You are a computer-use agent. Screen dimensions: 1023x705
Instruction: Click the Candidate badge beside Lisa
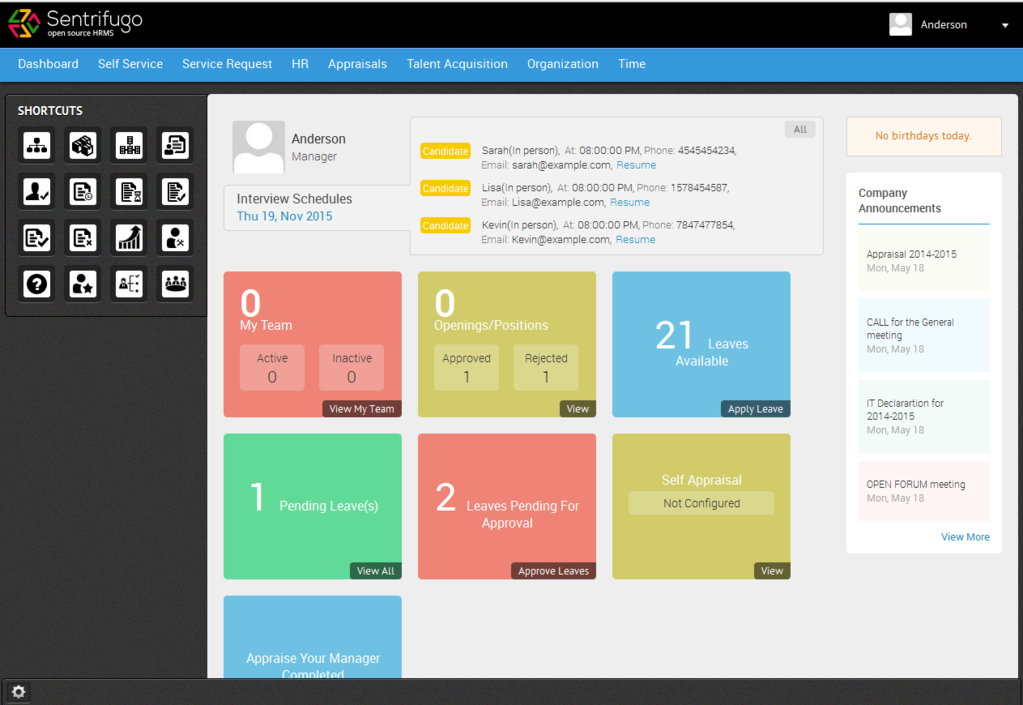[x=445, y=188]
